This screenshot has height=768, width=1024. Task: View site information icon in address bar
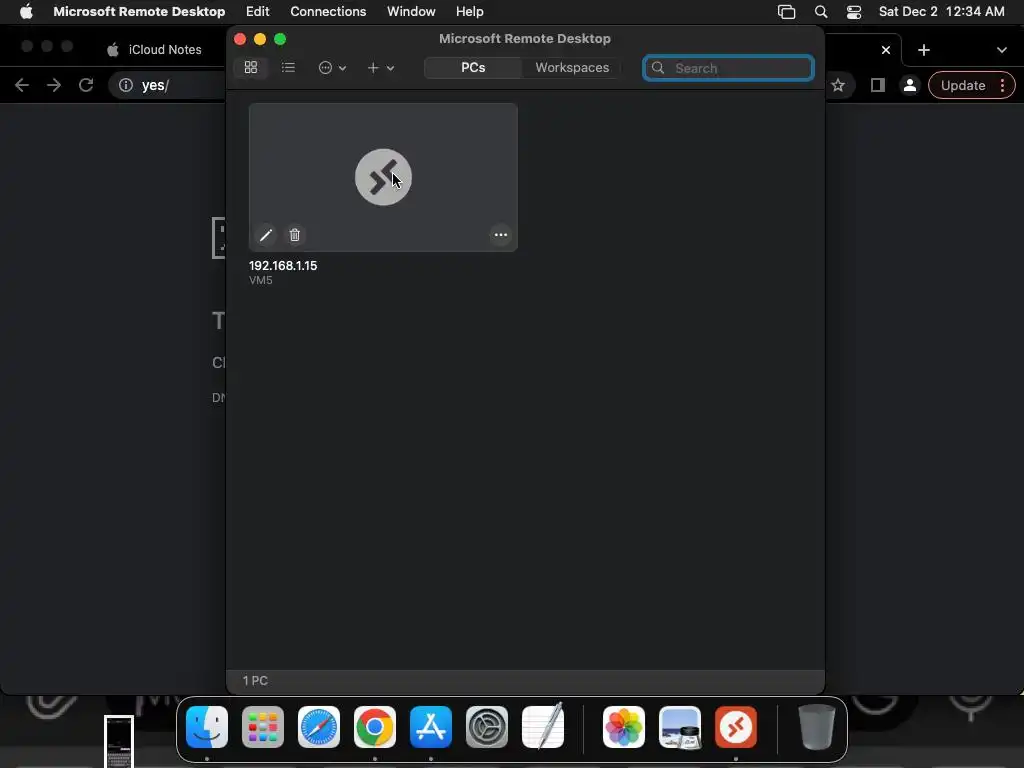tap(126, 86)
